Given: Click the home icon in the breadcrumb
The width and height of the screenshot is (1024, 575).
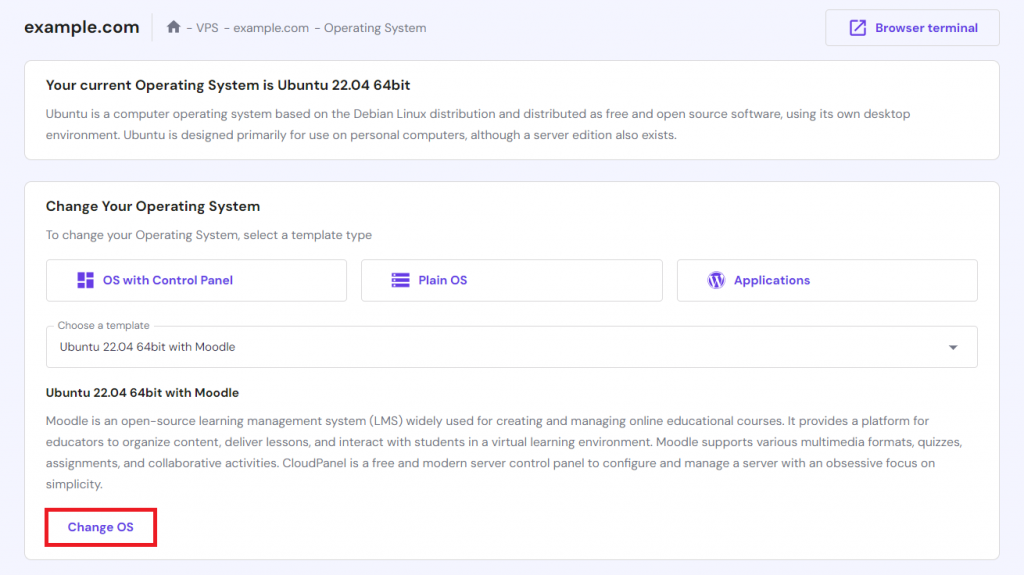Looking at the screenshot, I should pyautogui.click(x=174, y=28).
